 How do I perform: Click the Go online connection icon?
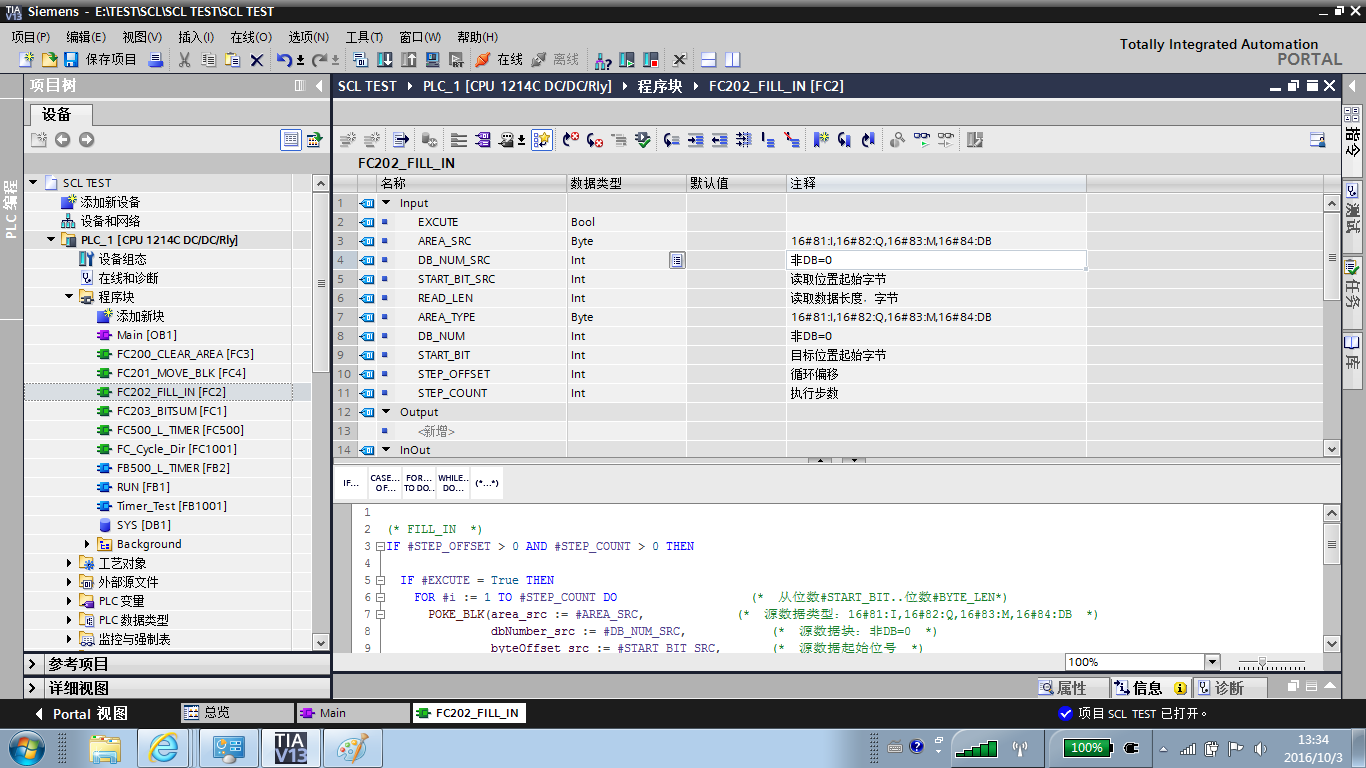pos(483,60)
